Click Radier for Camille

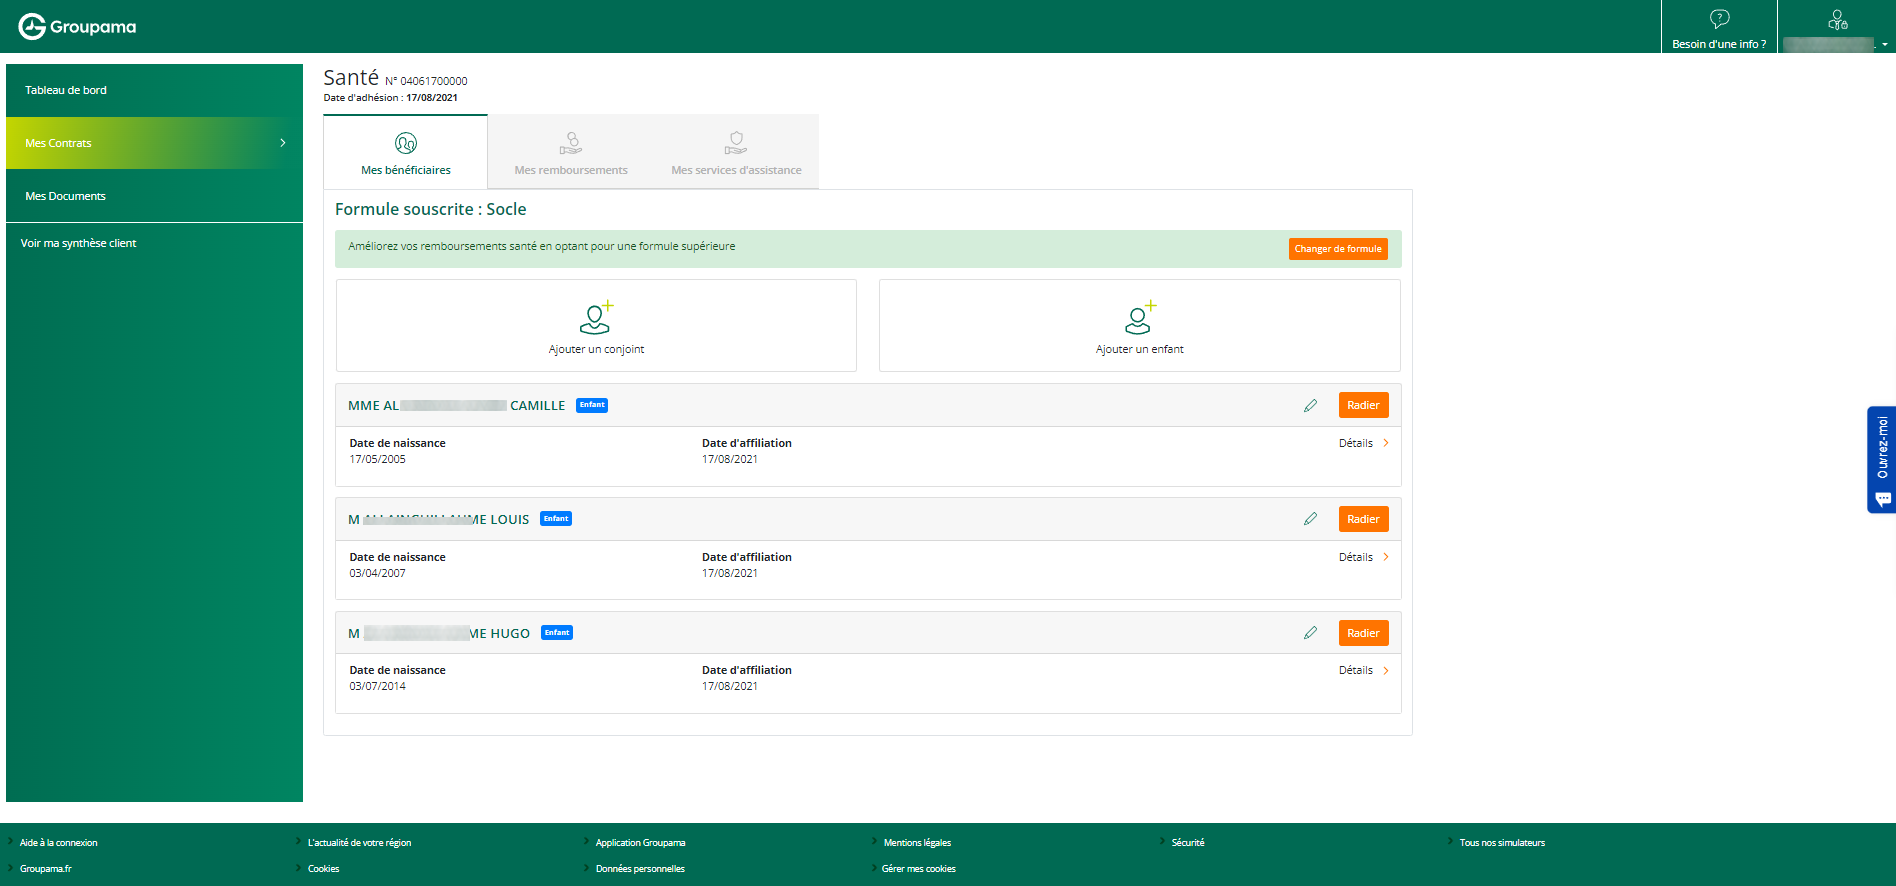click(x=1363, y=405)
